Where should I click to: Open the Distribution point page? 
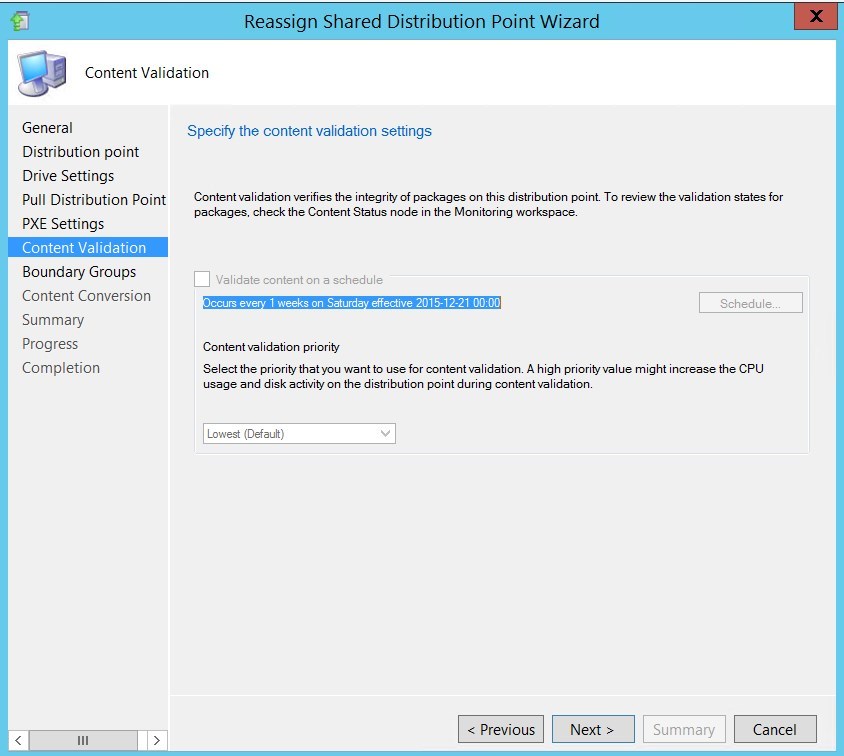[x=80, y=152]
